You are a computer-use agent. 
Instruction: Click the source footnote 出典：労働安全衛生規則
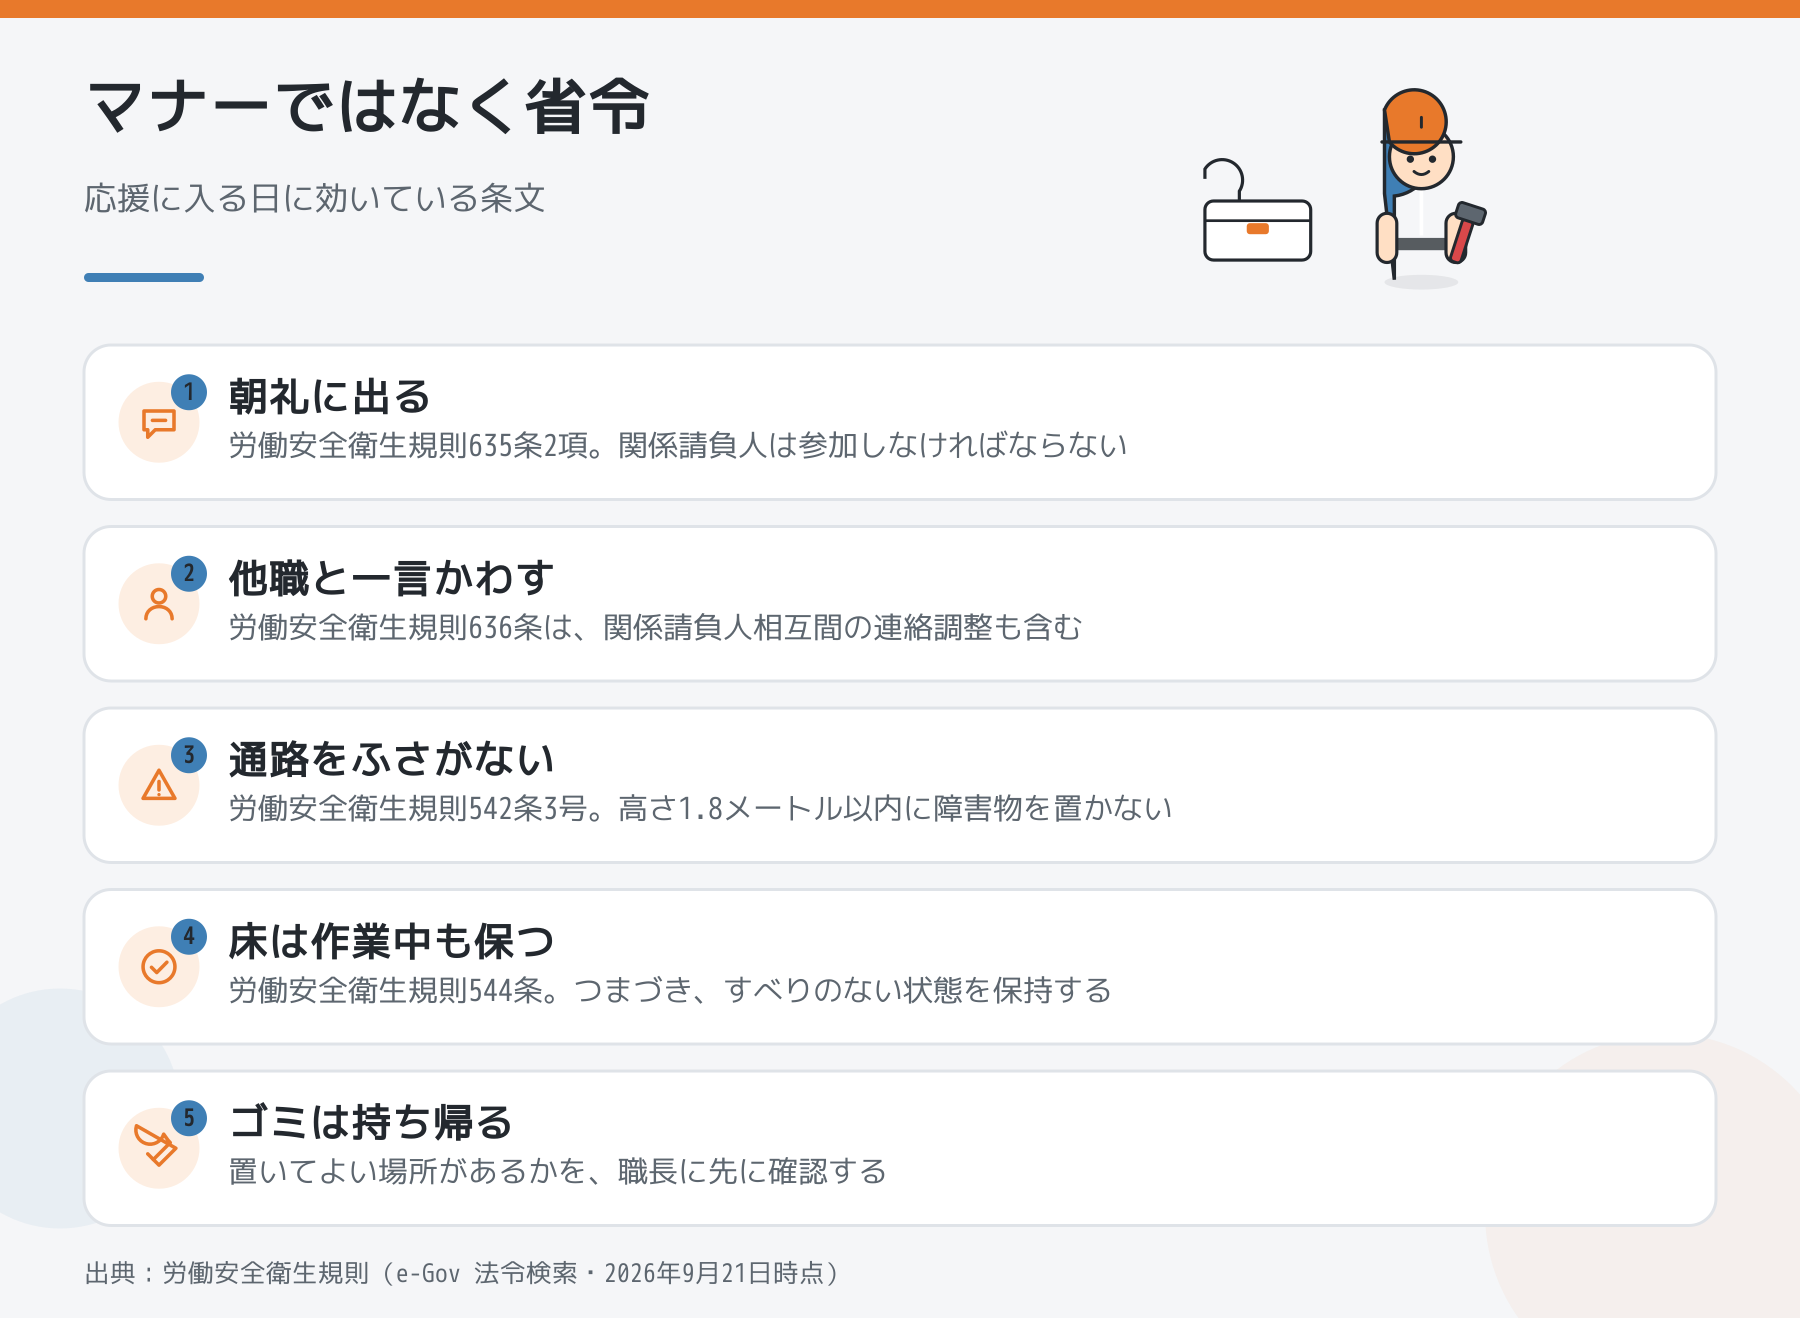463,1273
